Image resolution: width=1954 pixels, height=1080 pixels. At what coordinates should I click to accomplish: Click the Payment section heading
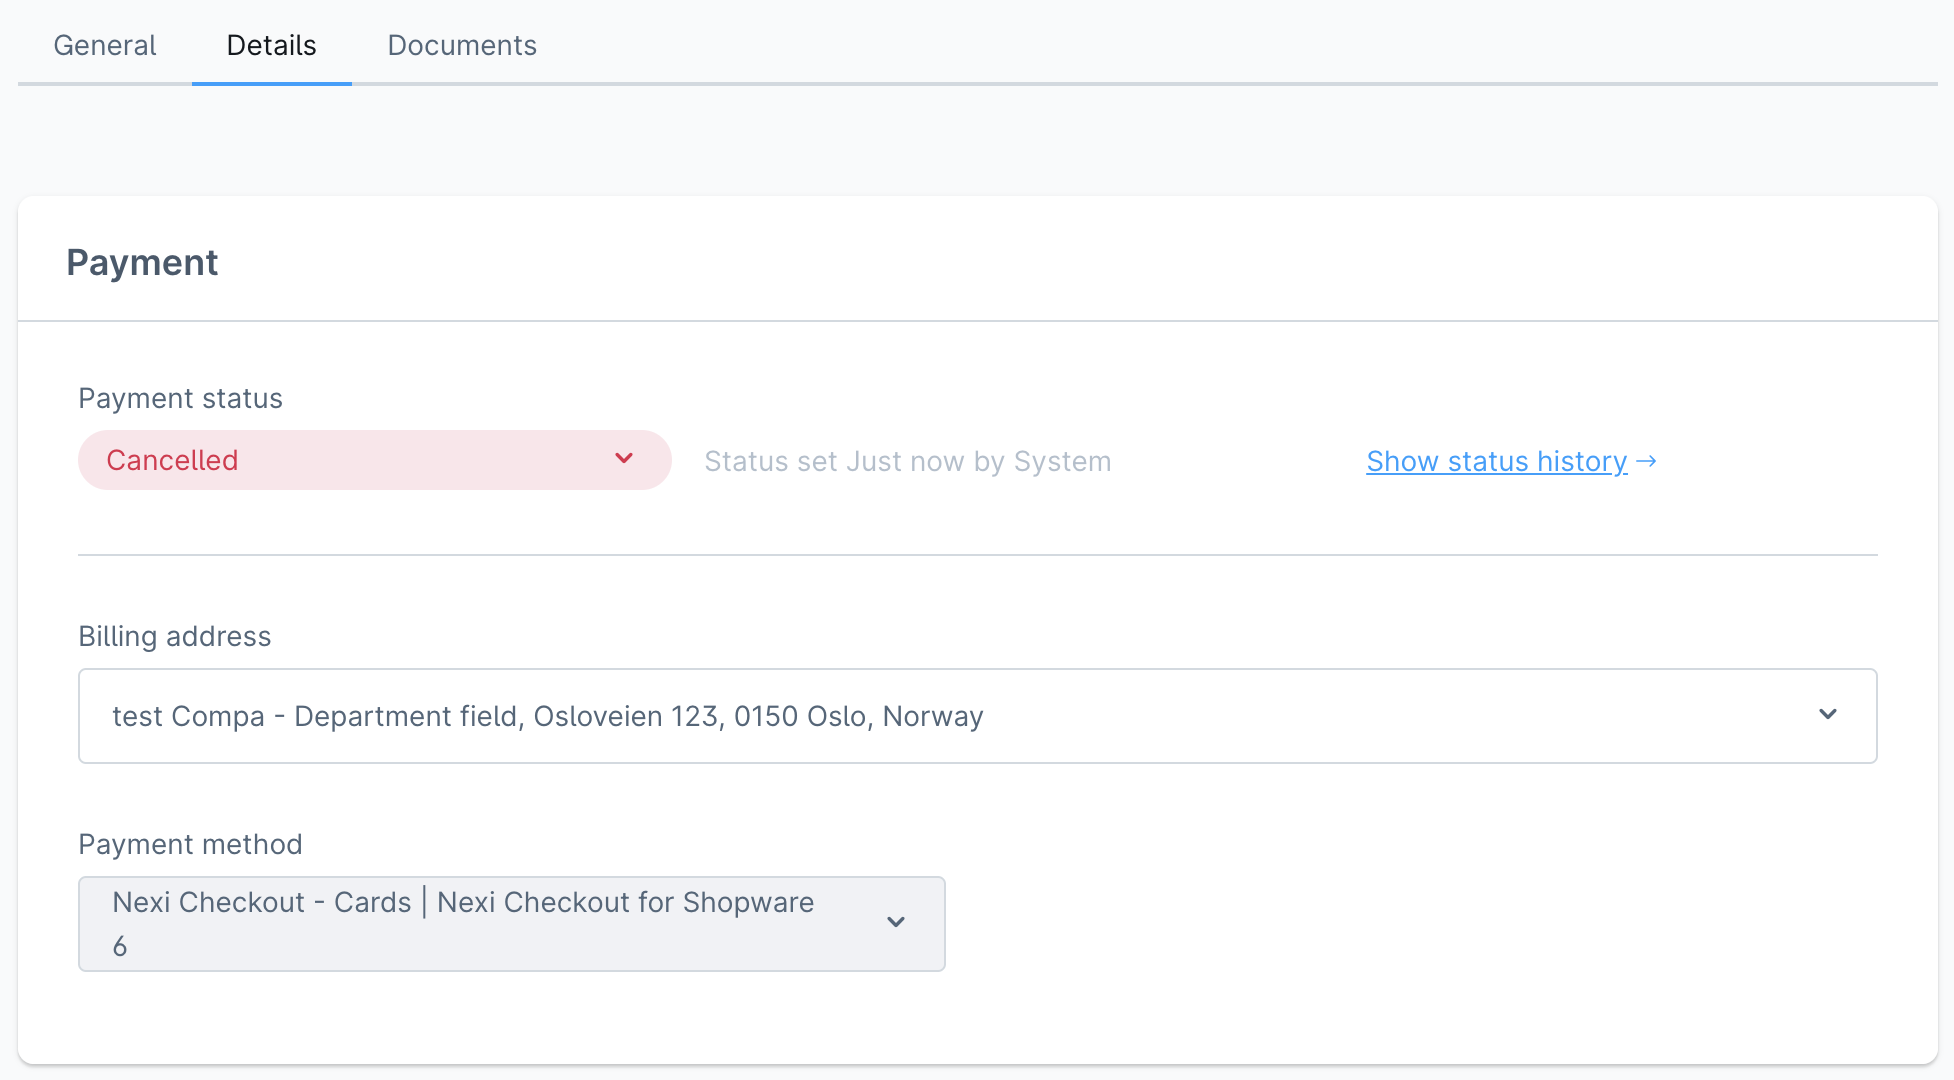(142, 262)
